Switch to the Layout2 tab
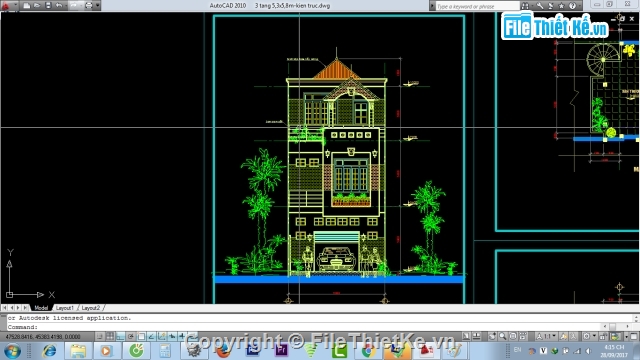The height and width of the screenshot is (360, 640). [90, 308]
